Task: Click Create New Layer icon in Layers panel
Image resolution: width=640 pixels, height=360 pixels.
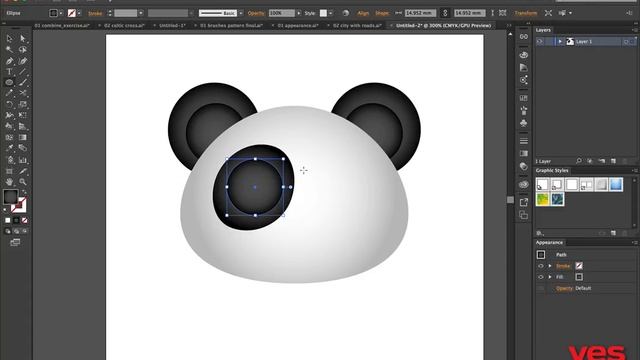Action: click(613, 161)
